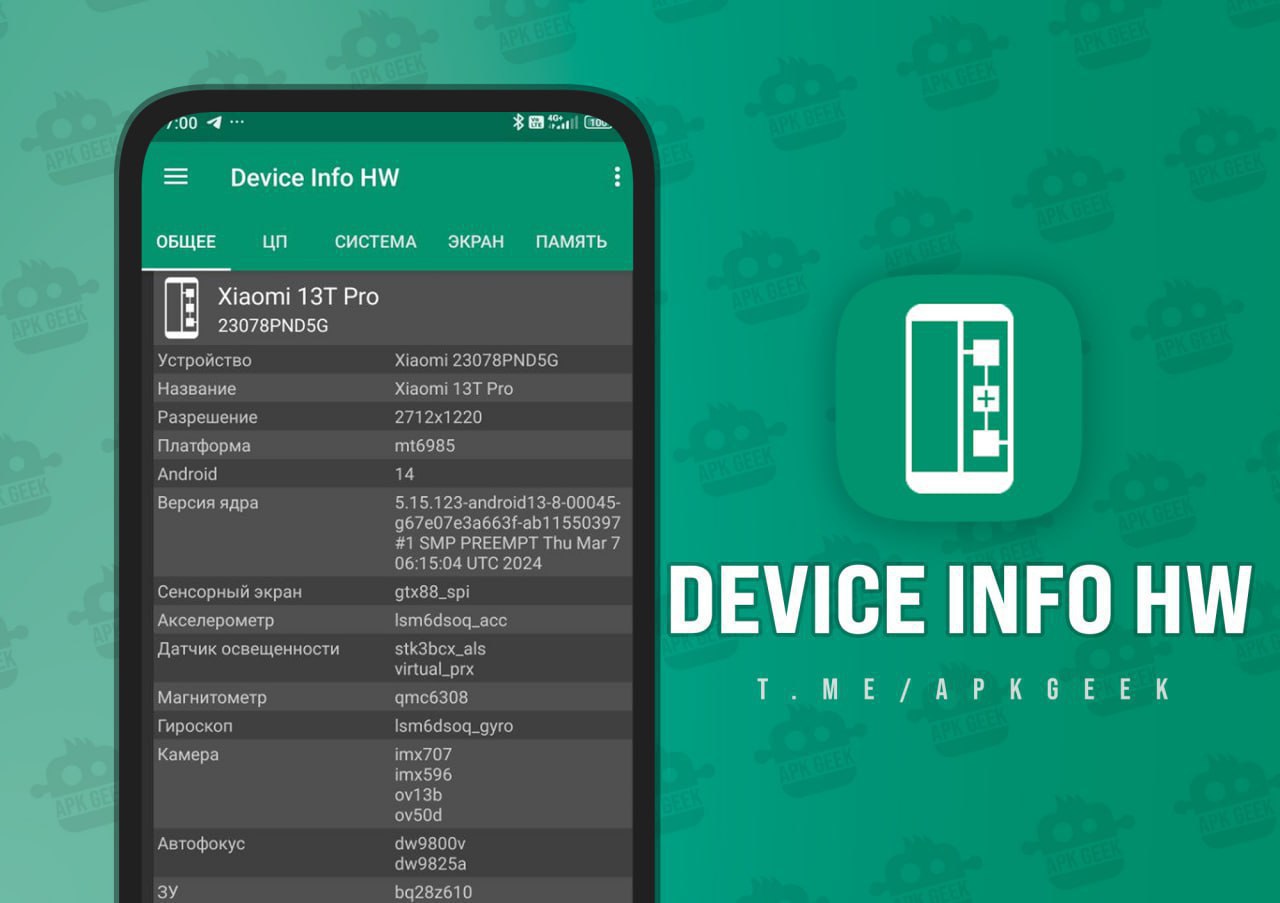This screenshot has height=903, width=1280.
Task: Tap the Разрешение 2712x1220 row
Action: (392, 417)
